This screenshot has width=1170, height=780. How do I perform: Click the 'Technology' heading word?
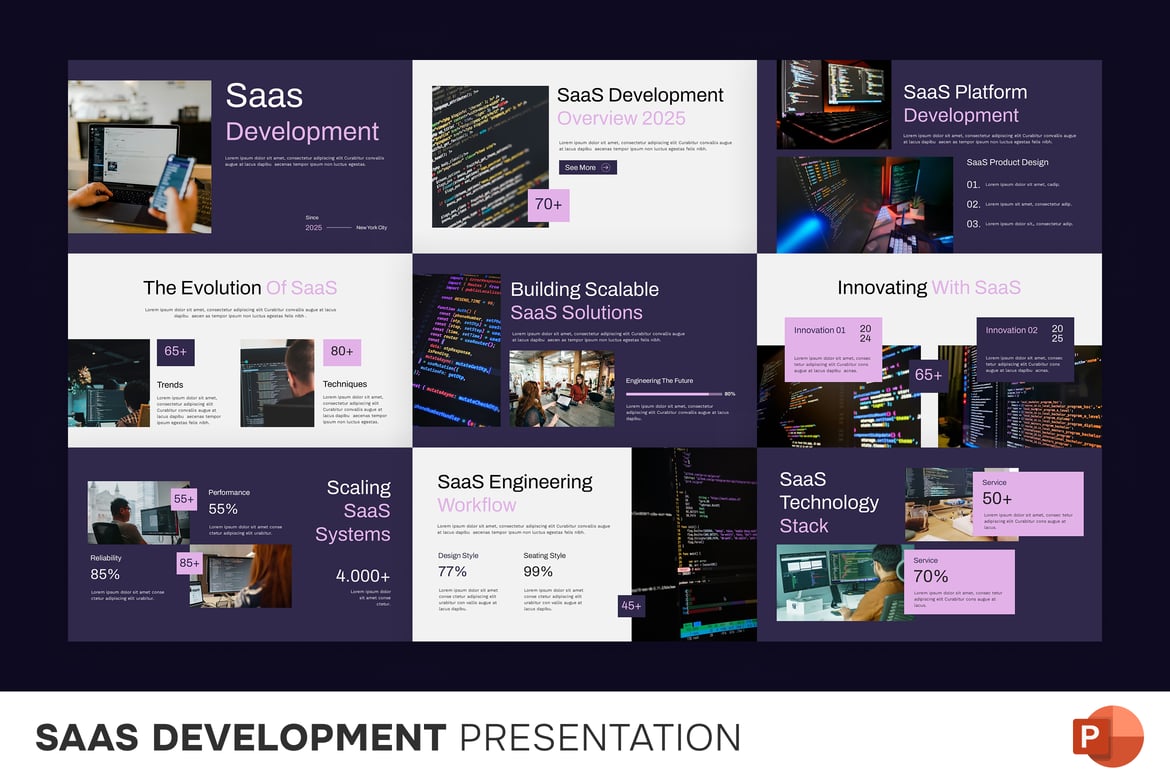coord(829,502)
